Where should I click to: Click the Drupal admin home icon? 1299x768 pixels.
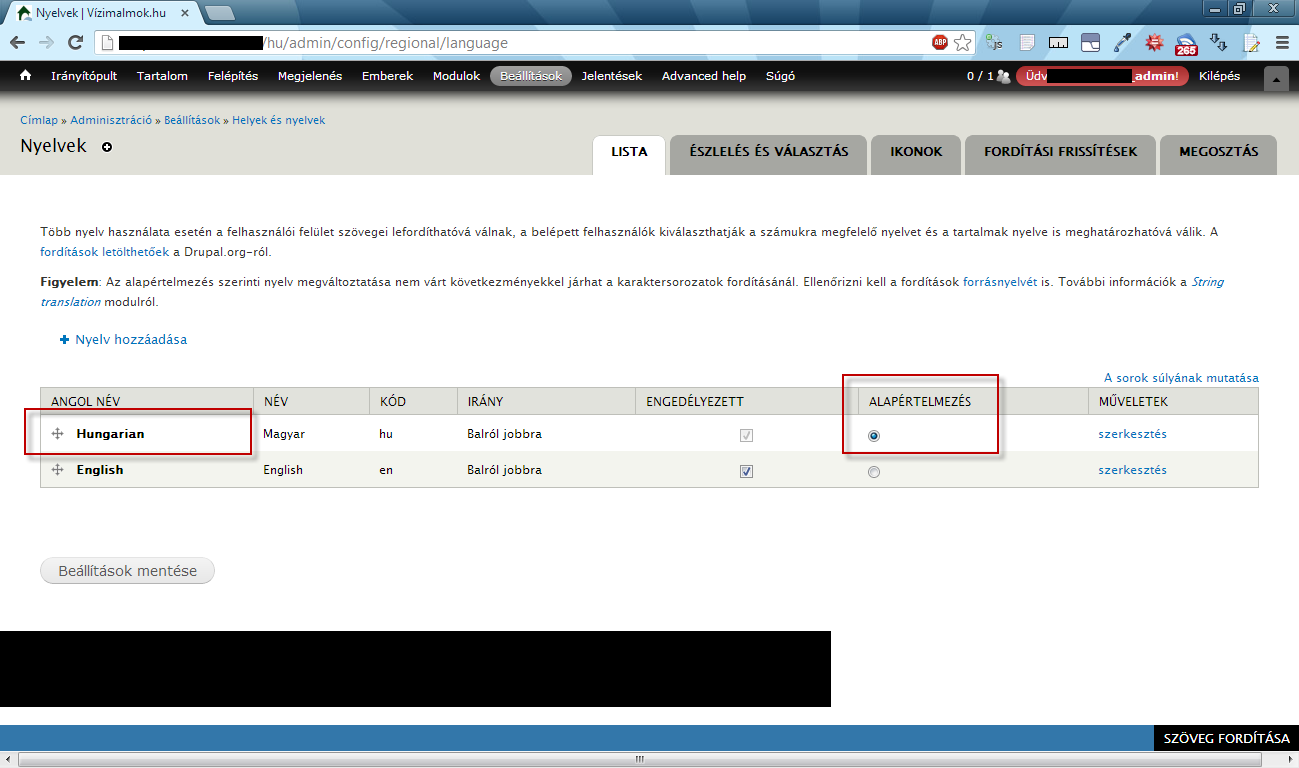point(26,76)
